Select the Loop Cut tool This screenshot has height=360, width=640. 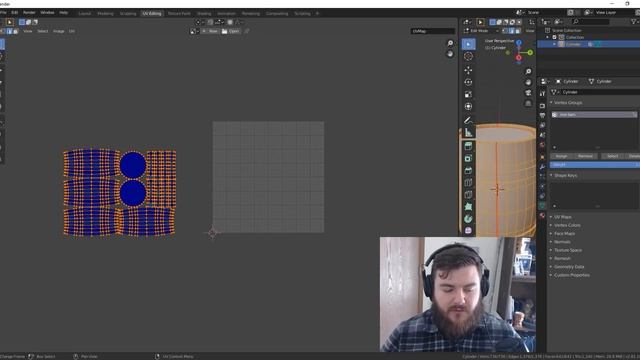(x=468, y=182)
